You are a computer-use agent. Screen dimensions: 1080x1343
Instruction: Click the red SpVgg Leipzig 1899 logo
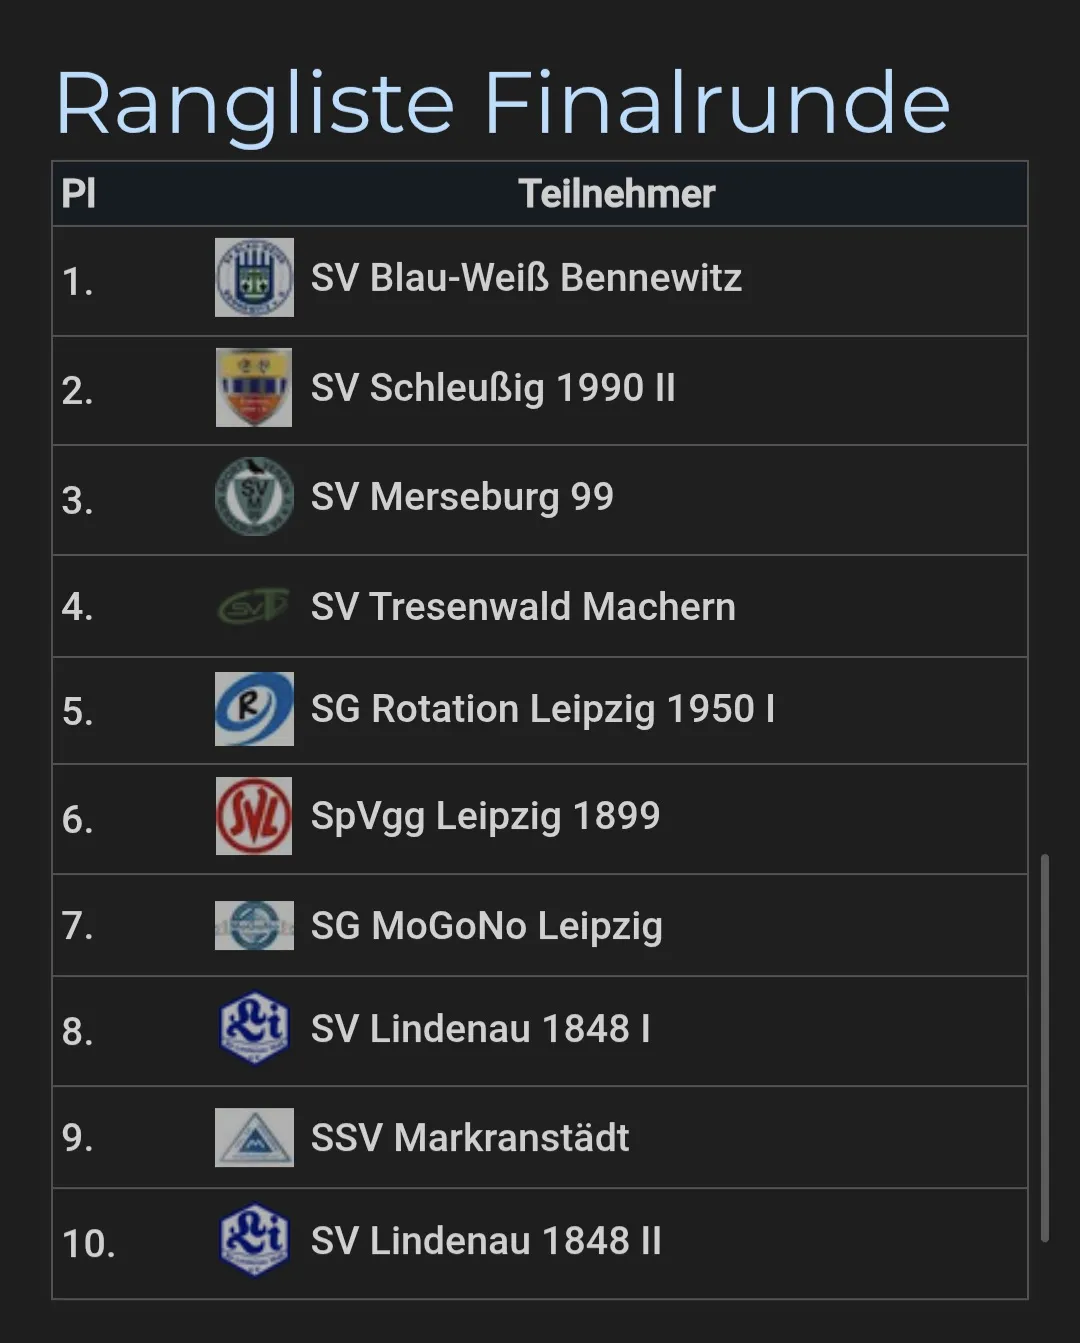(254, 816)
